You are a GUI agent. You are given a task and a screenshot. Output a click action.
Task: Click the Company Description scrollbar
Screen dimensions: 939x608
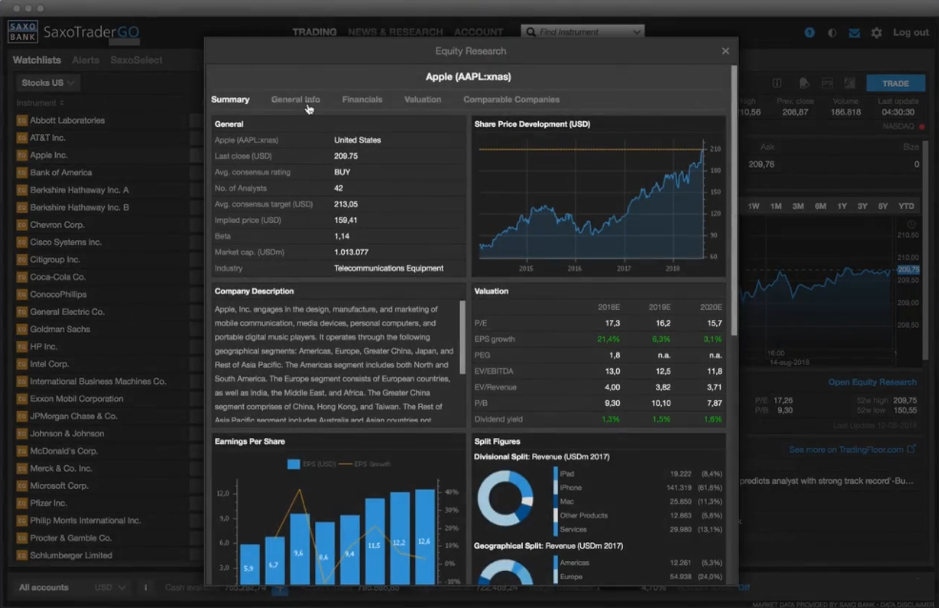[462, 337]
